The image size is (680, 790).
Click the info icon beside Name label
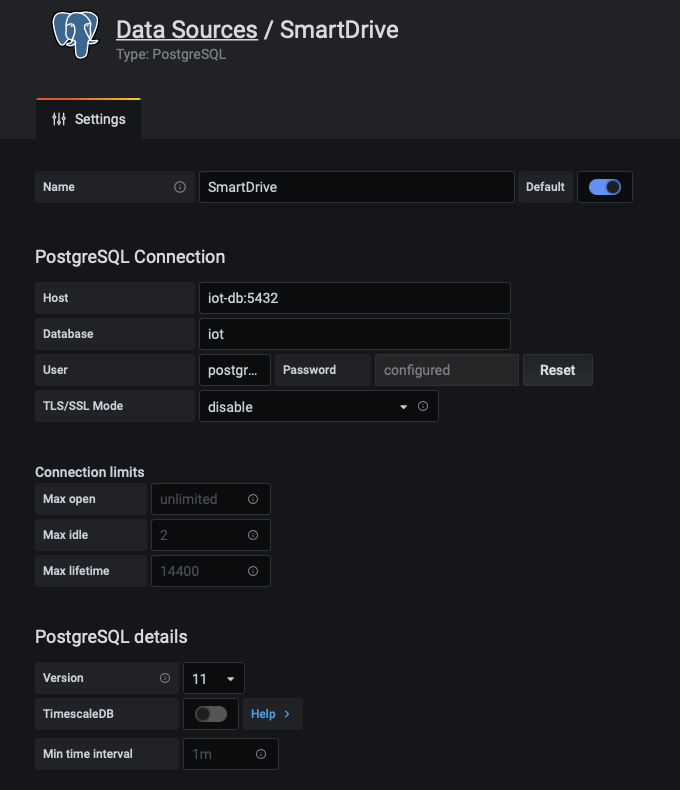tap(180, 187)
